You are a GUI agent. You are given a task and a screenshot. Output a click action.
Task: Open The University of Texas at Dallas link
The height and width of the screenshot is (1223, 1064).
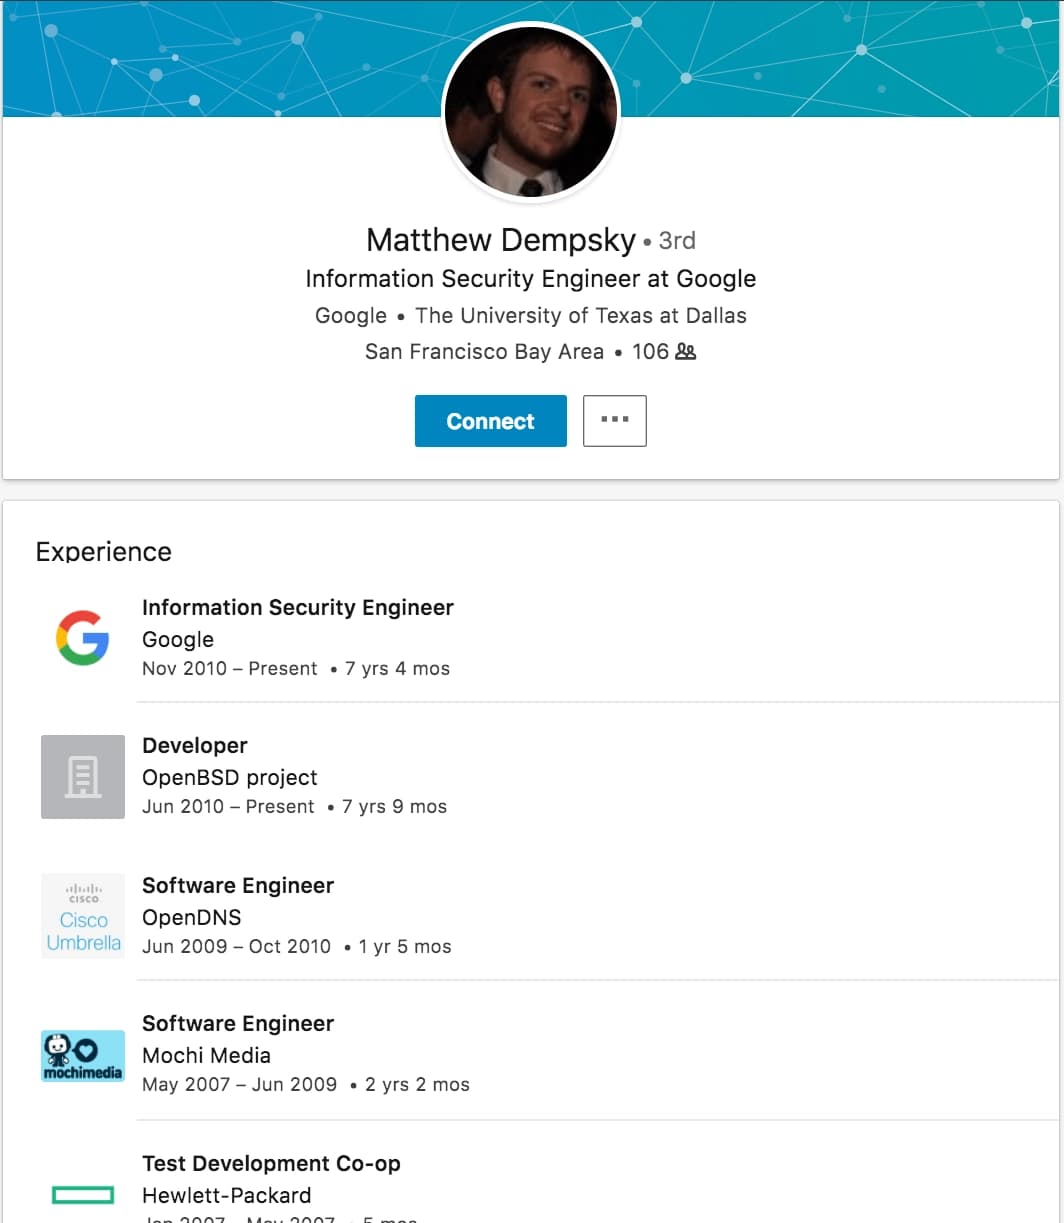pos(580,315)
